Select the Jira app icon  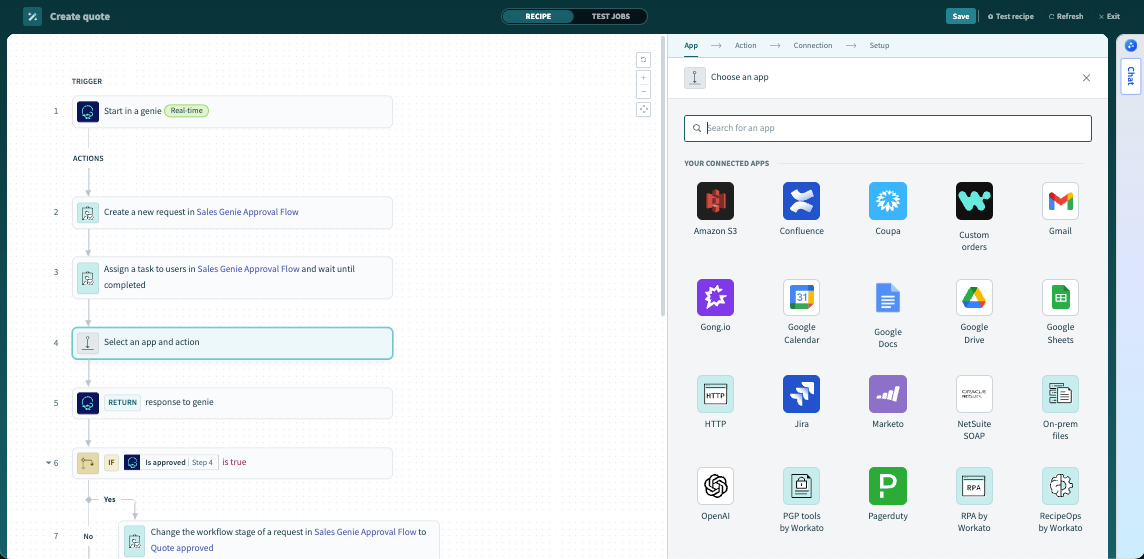pos(801,393)
